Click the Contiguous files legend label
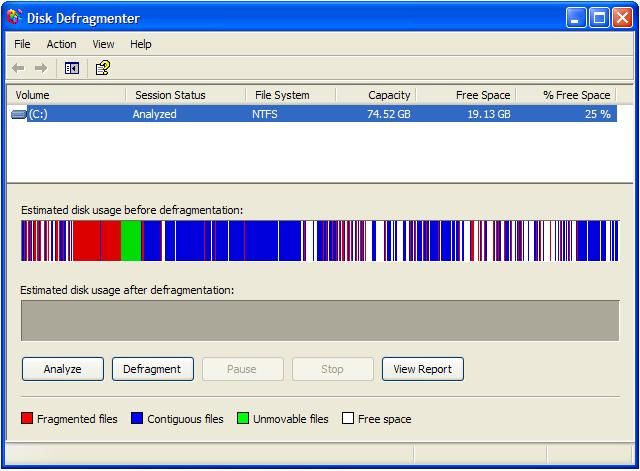640x471 pixels. coord(185,419)
